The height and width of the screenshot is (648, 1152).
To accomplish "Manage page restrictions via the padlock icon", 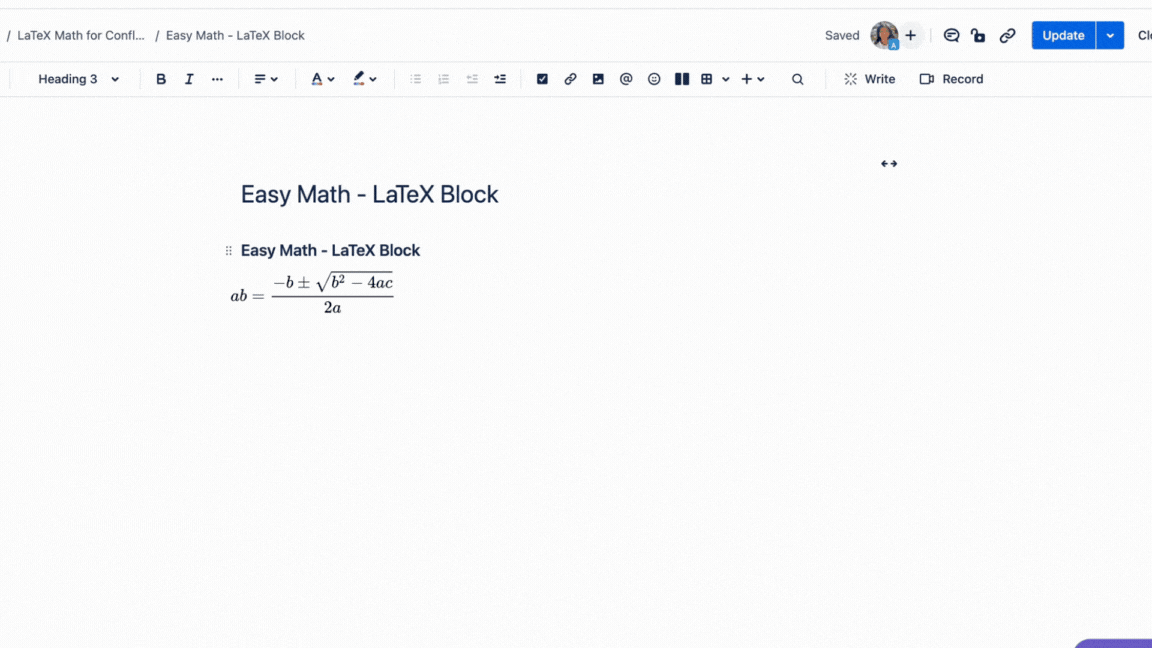I will click(x=978, y=34).
